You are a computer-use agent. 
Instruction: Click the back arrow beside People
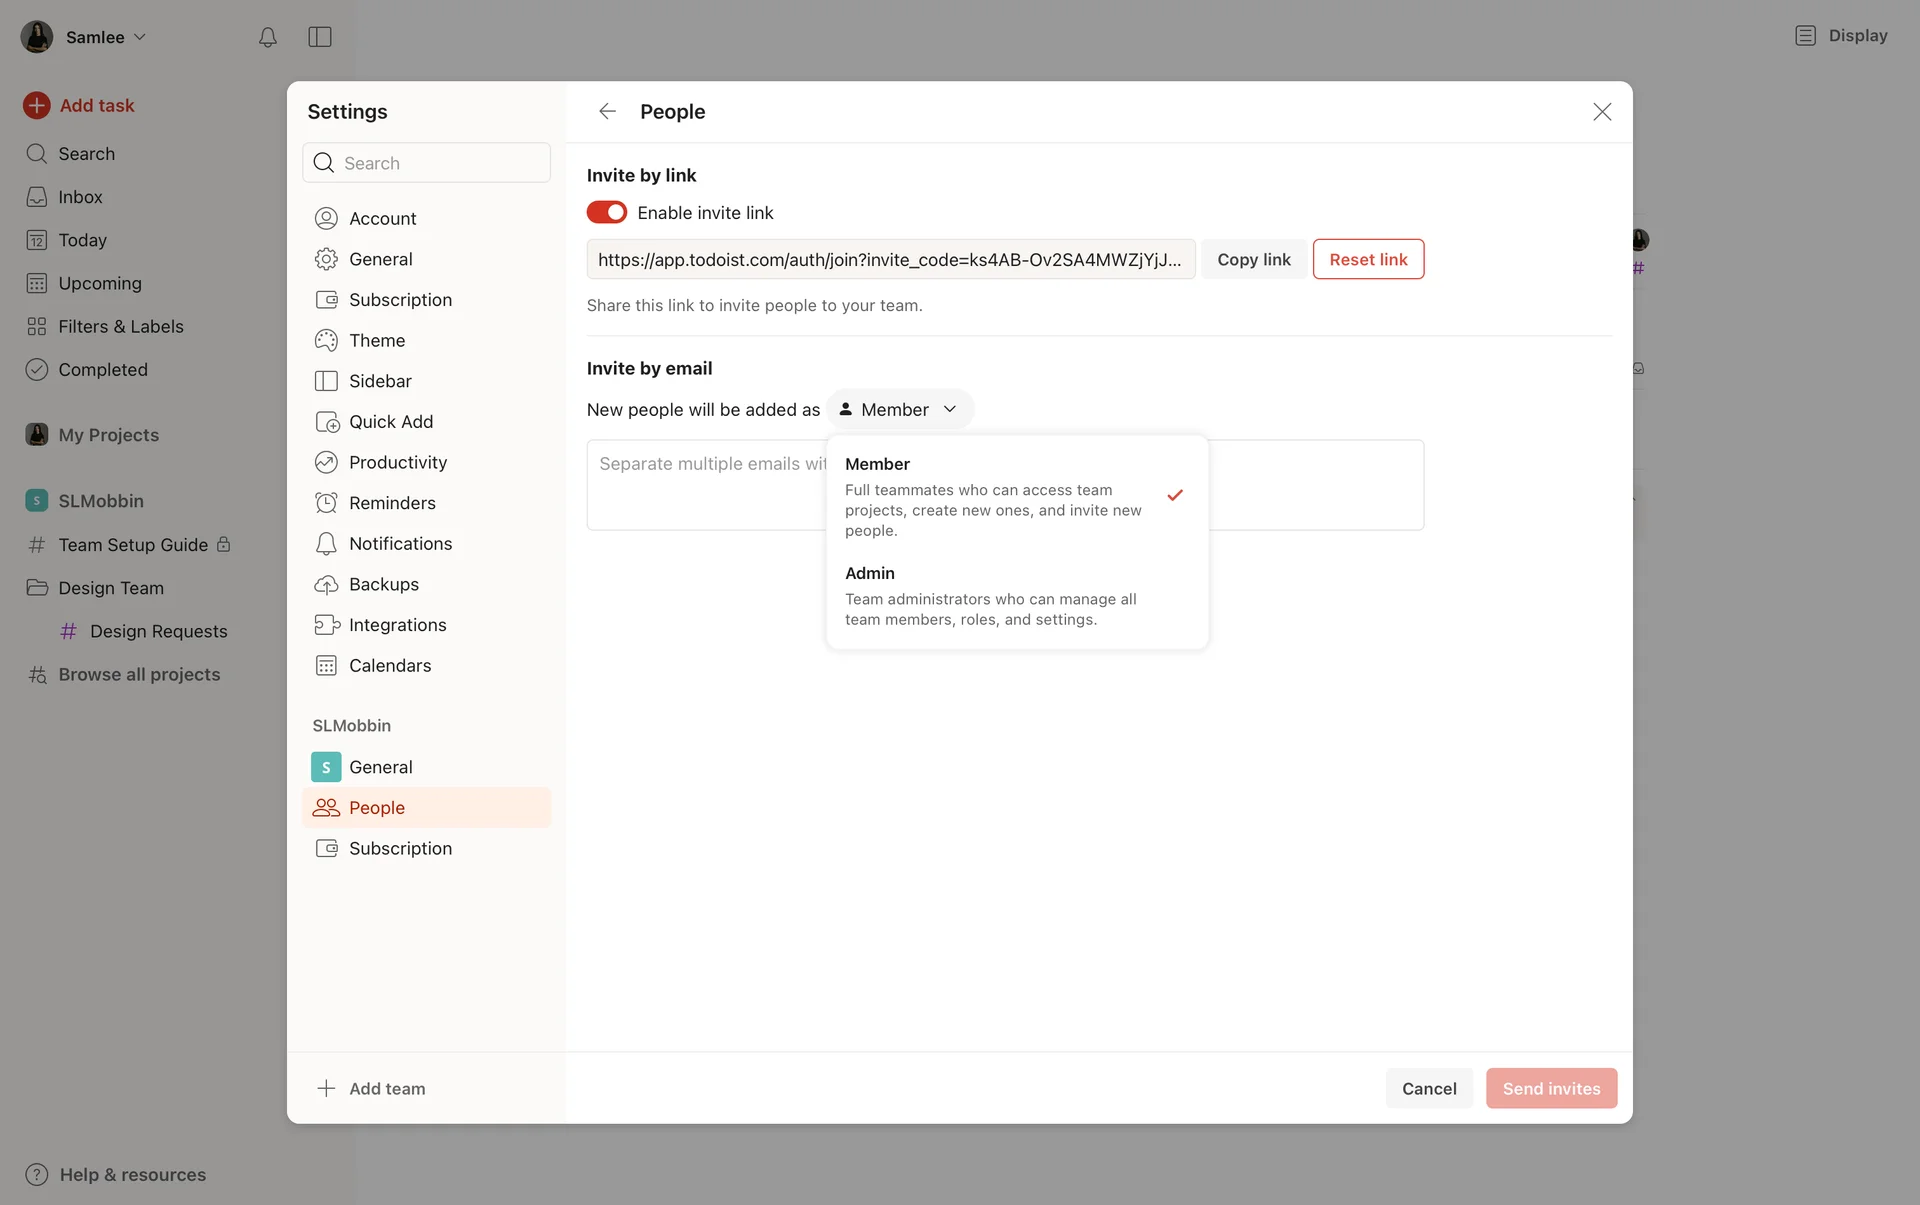pos(607,111)
